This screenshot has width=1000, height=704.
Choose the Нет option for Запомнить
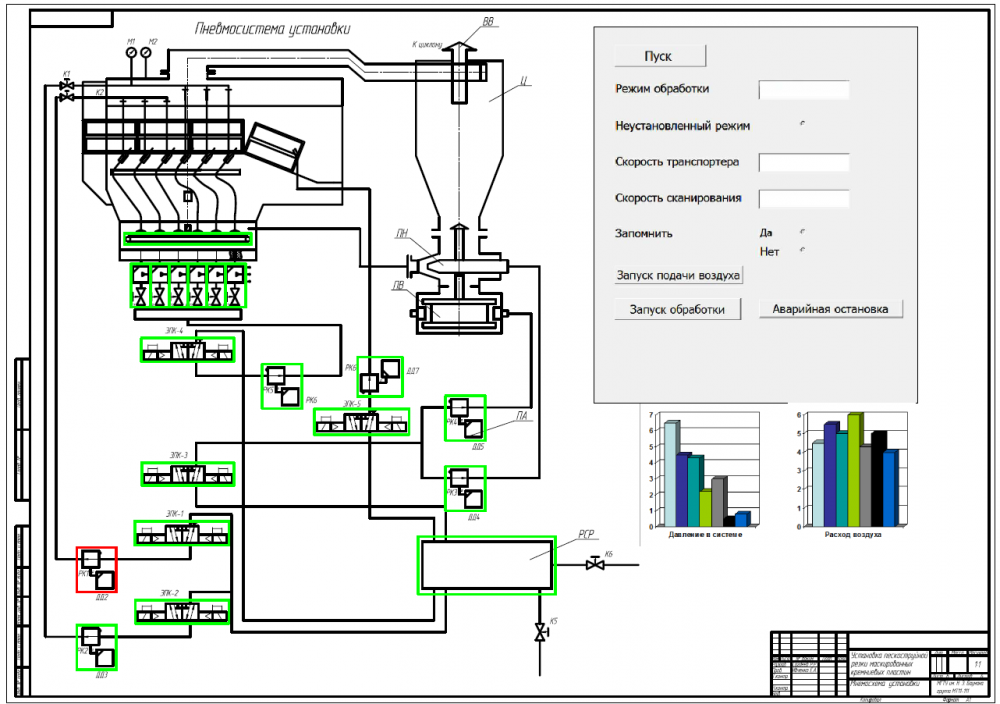803,251
